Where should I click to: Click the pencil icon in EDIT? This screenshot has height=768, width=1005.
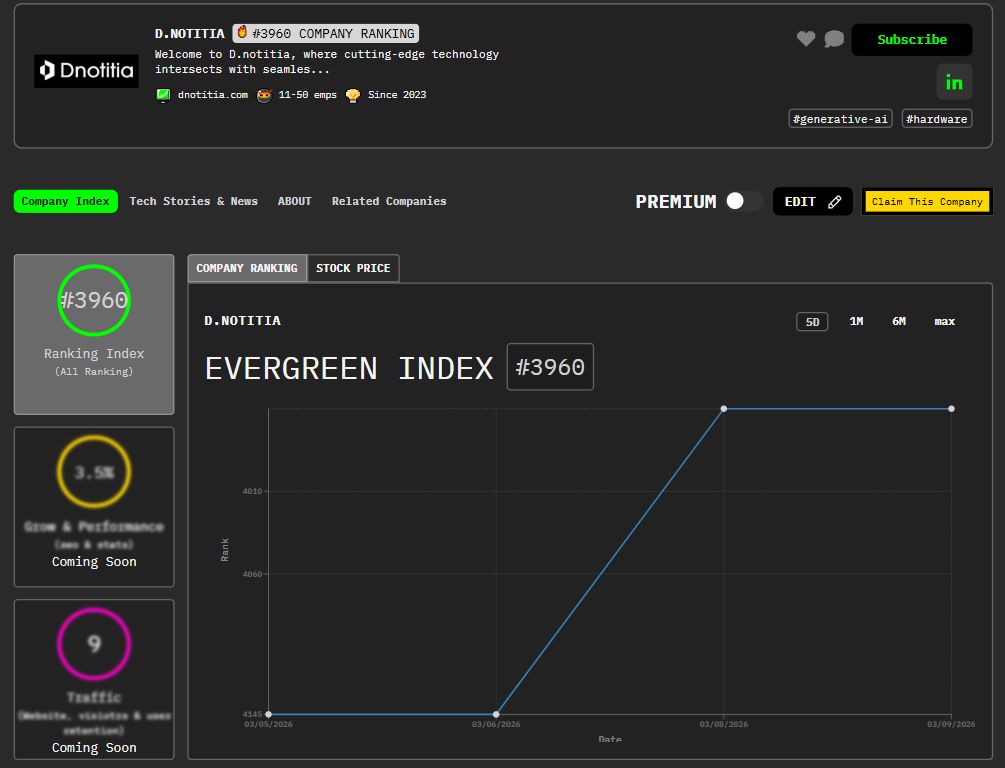tap(835, 202)
